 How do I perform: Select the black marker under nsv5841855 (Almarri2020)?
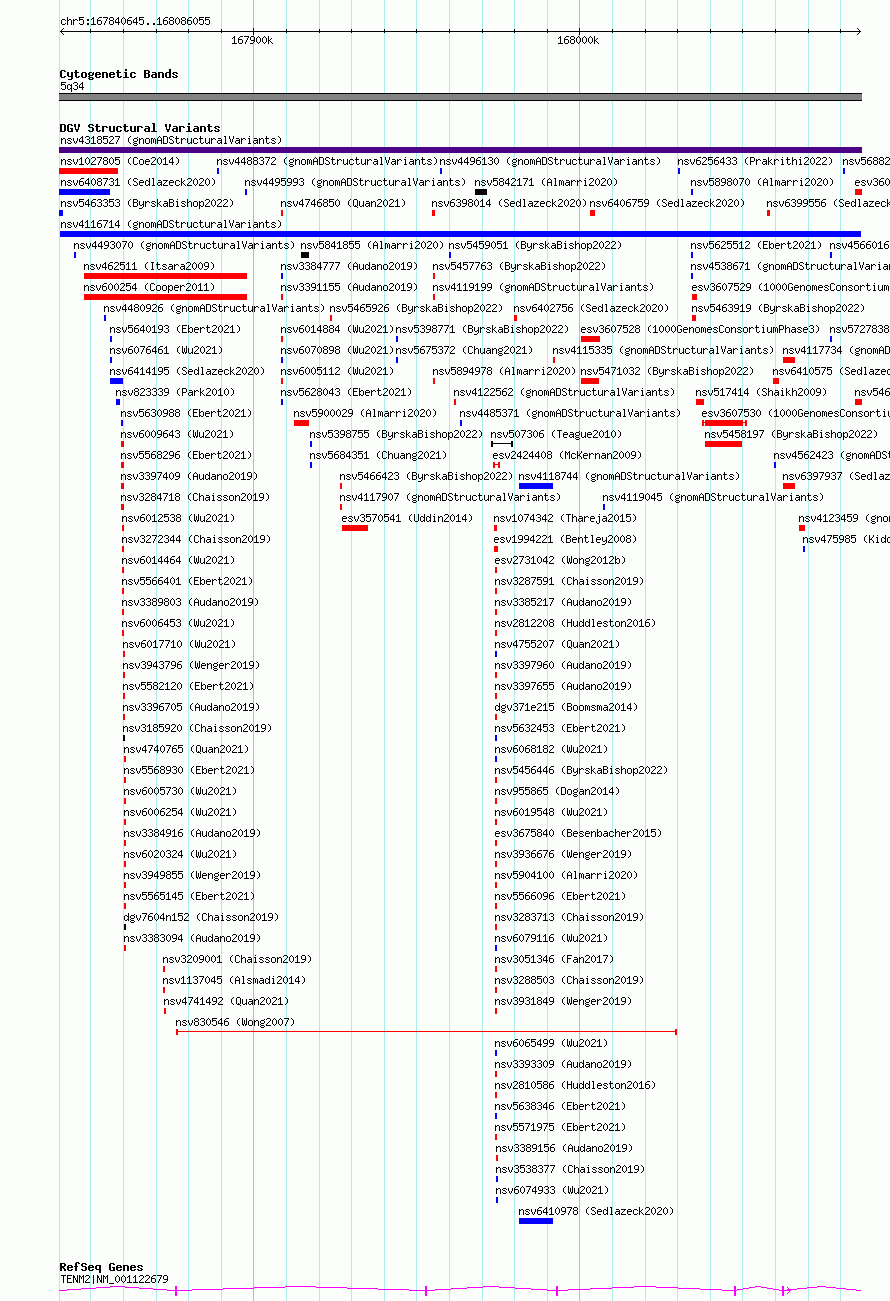(x=305, y=255)
